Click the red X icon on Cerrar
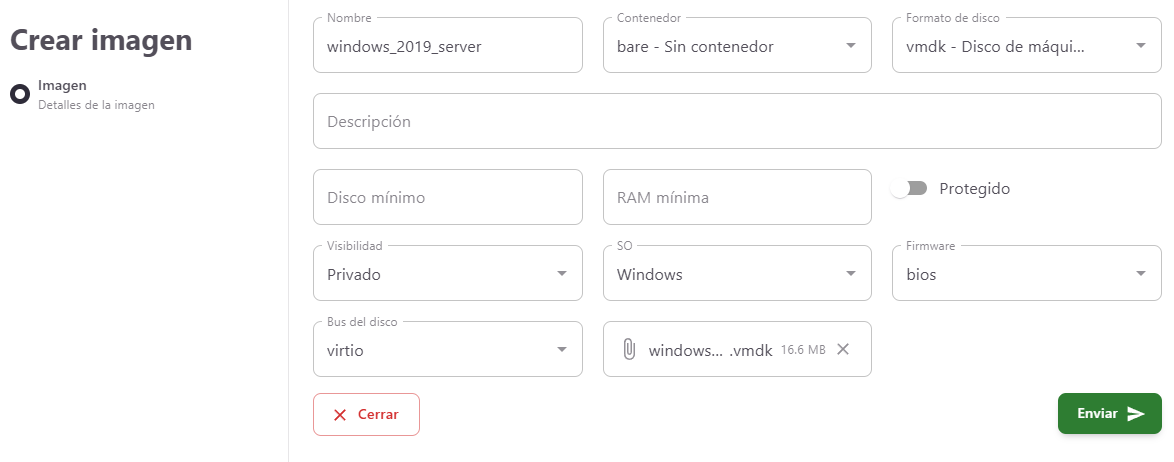 (340, 415)
